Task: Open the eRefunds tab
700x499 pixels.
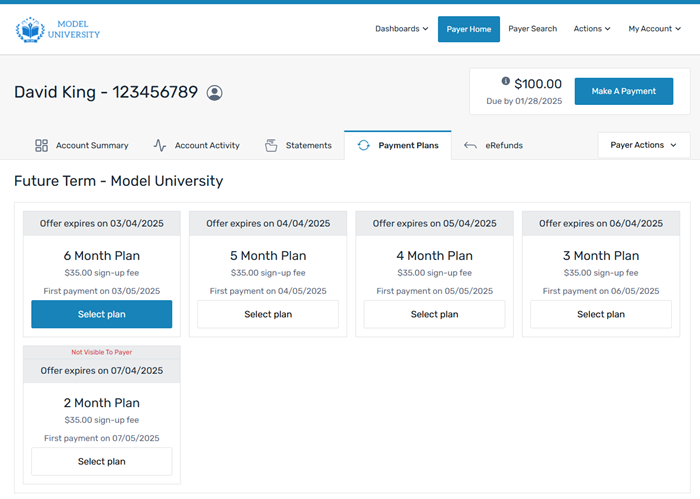Action: [503, 145]
